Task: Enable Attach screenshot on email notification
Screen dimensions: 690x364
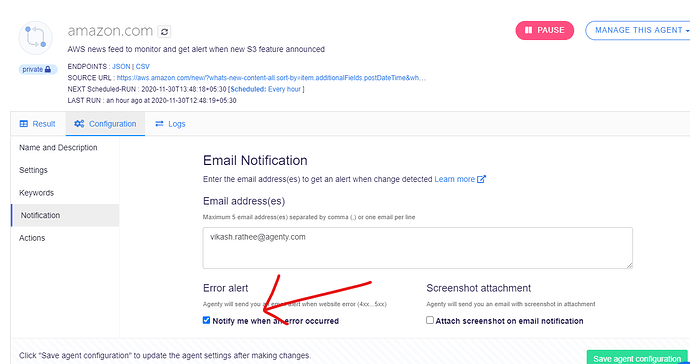Action: coord(430,320)
